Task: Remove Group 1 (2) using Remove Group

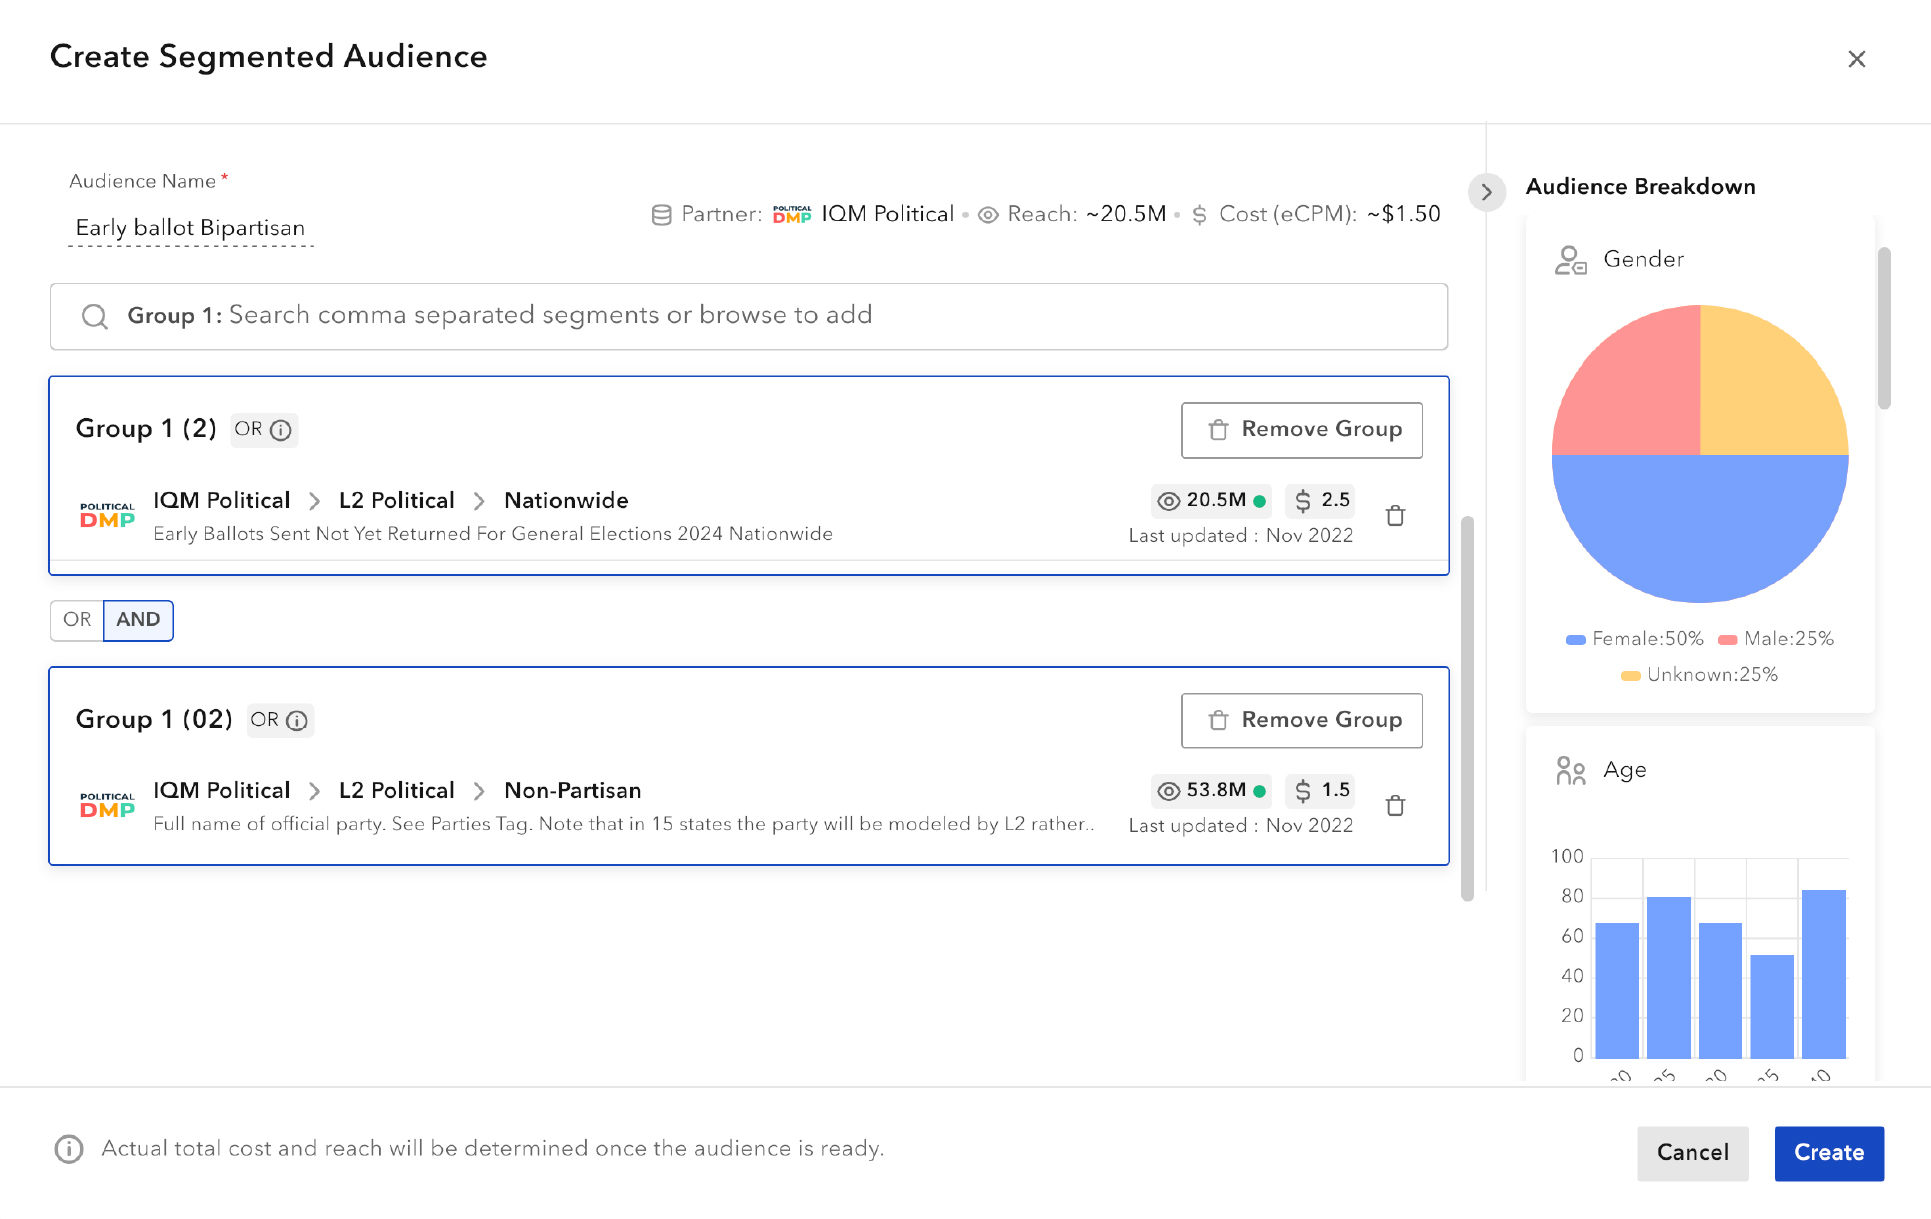Action: click(1301, 429)
